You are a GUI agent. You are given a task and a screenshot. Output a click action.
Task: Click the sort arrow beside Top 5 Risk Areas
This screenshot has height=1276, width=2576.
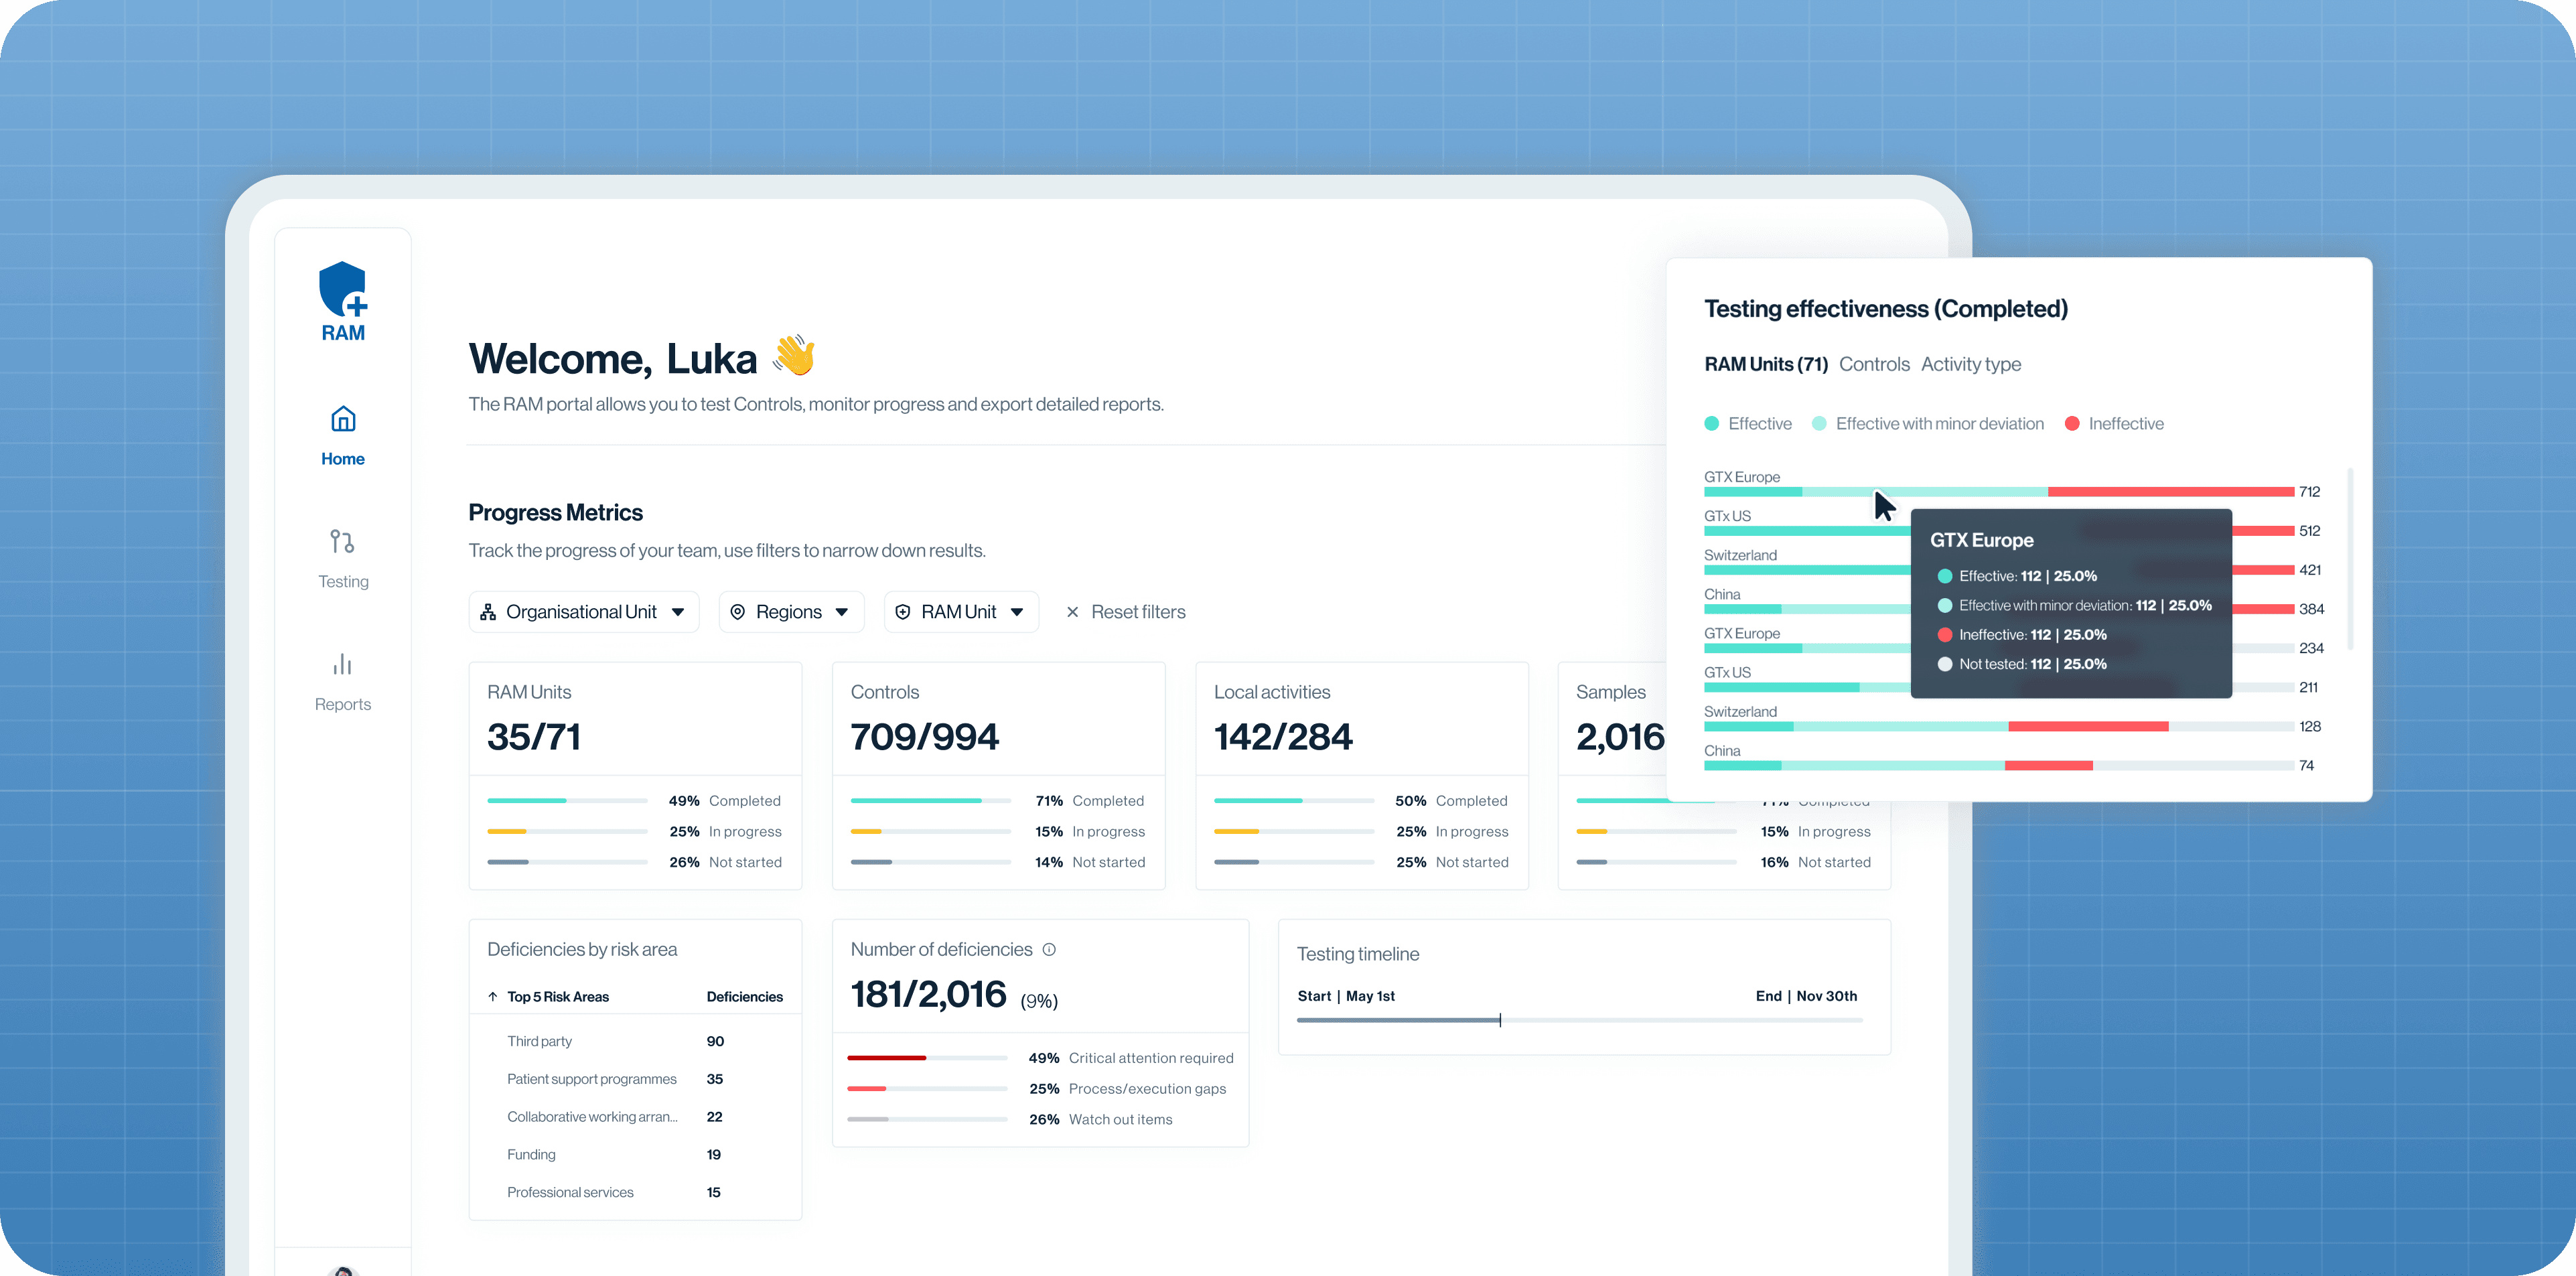pos(493,996)
